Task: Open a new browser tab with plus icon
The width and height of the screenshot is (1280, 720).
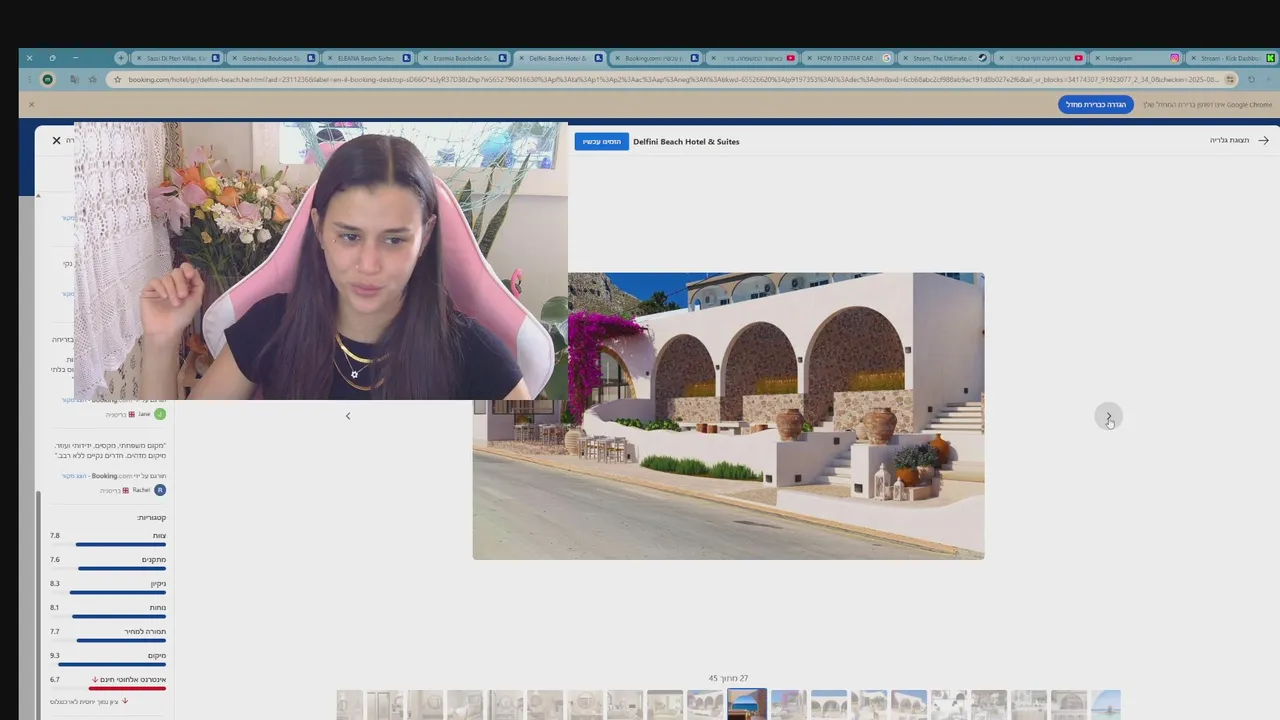Action: [x=121, y=58]
